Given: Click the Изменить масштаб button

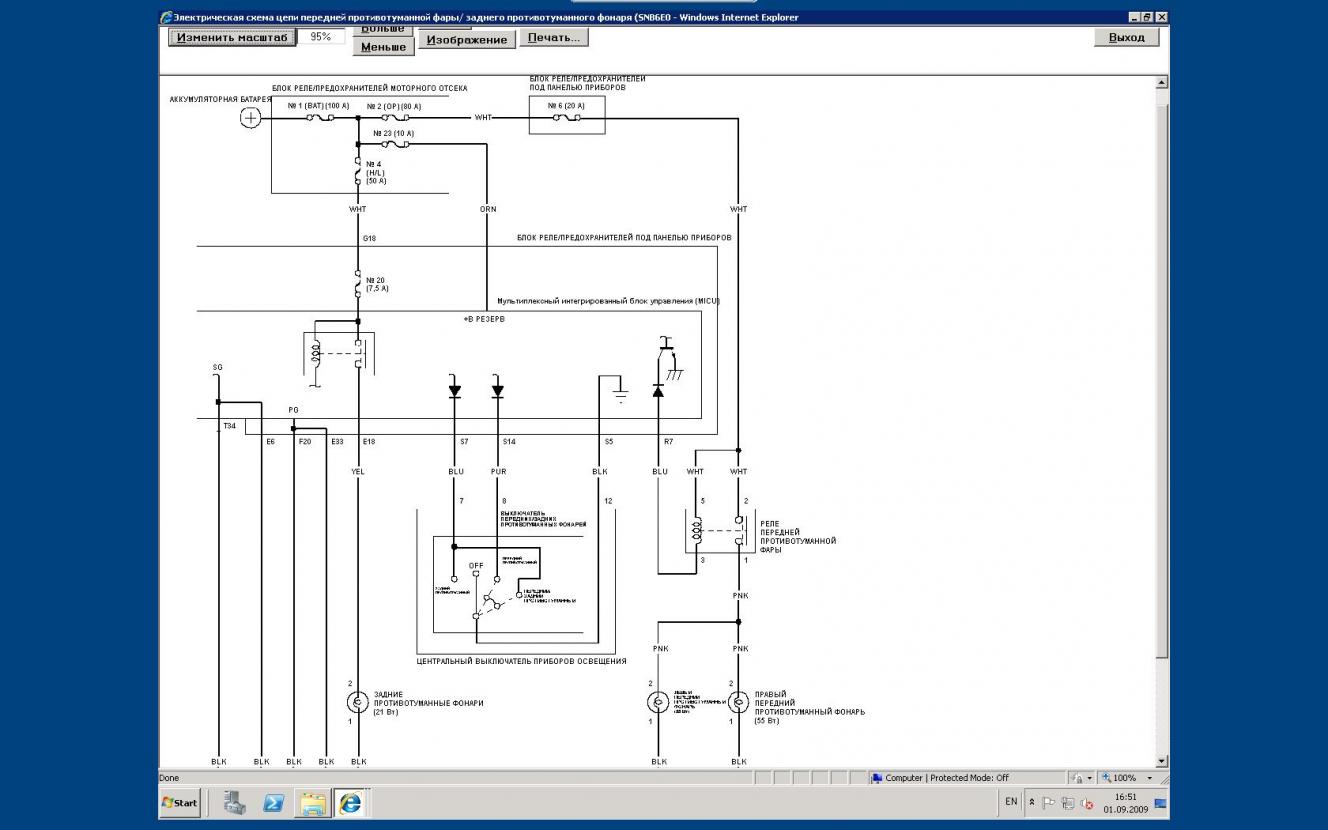Looking at the screenshot, I should click(x=232, y=37).
